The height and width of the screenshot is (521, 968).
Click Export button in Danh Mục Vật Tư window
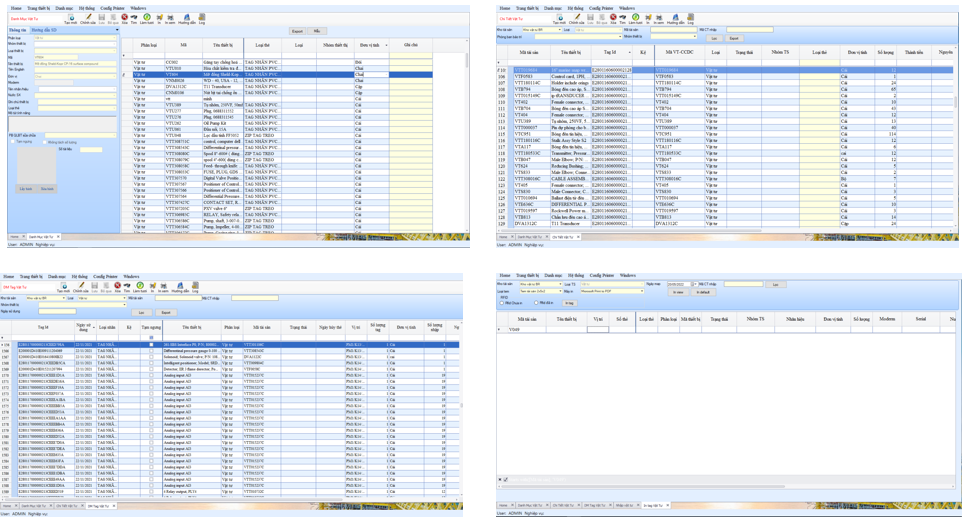tap(297, 31)
